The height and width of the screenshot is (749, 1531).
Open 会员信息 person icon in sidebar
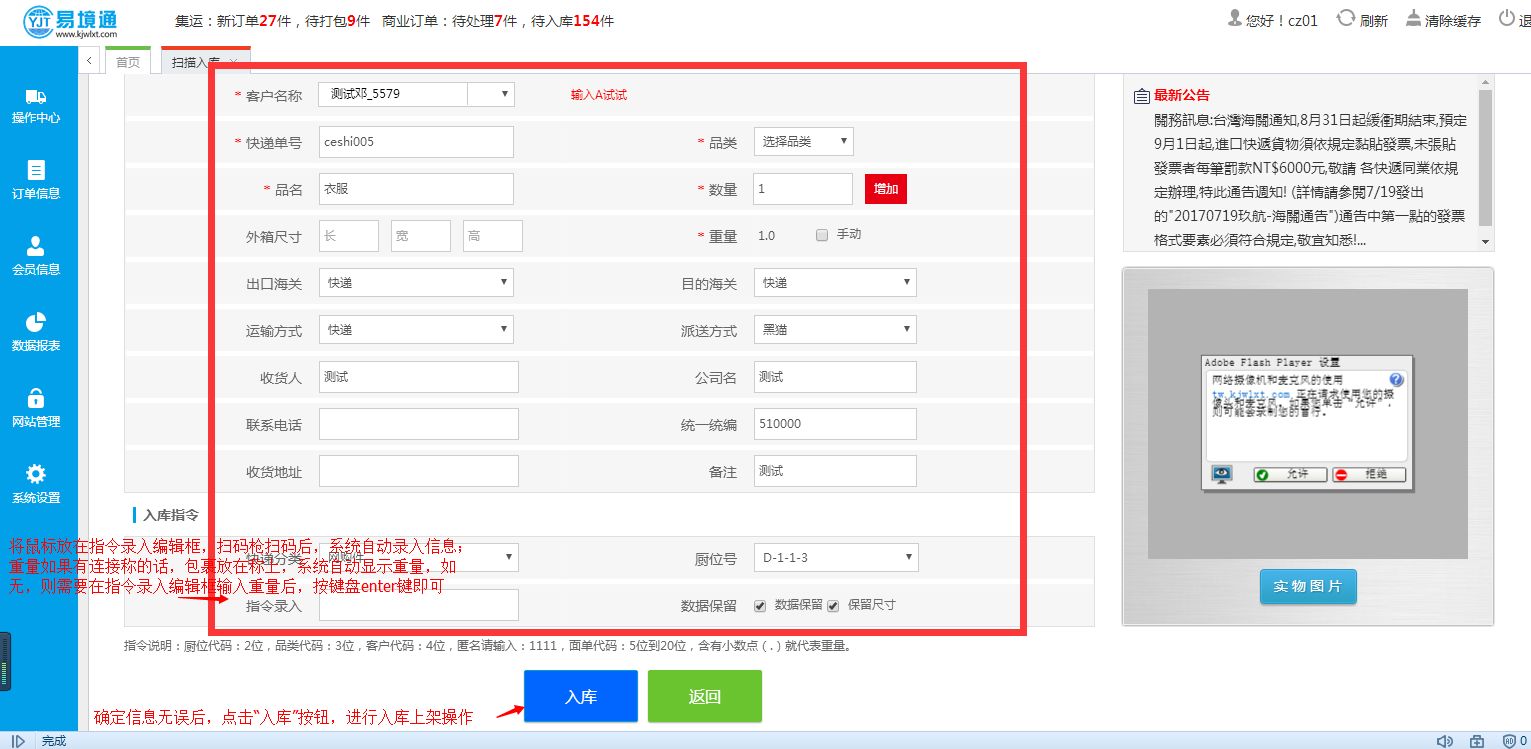pyautogui.click(x=36, y=246)
